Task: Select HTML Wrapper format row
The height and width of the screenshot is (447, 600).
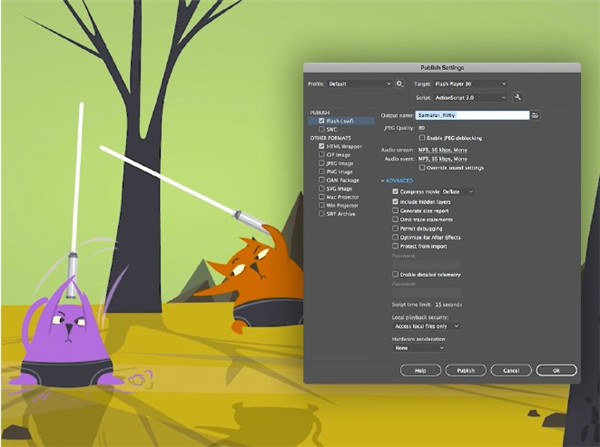Action: [x=341, y=146]
